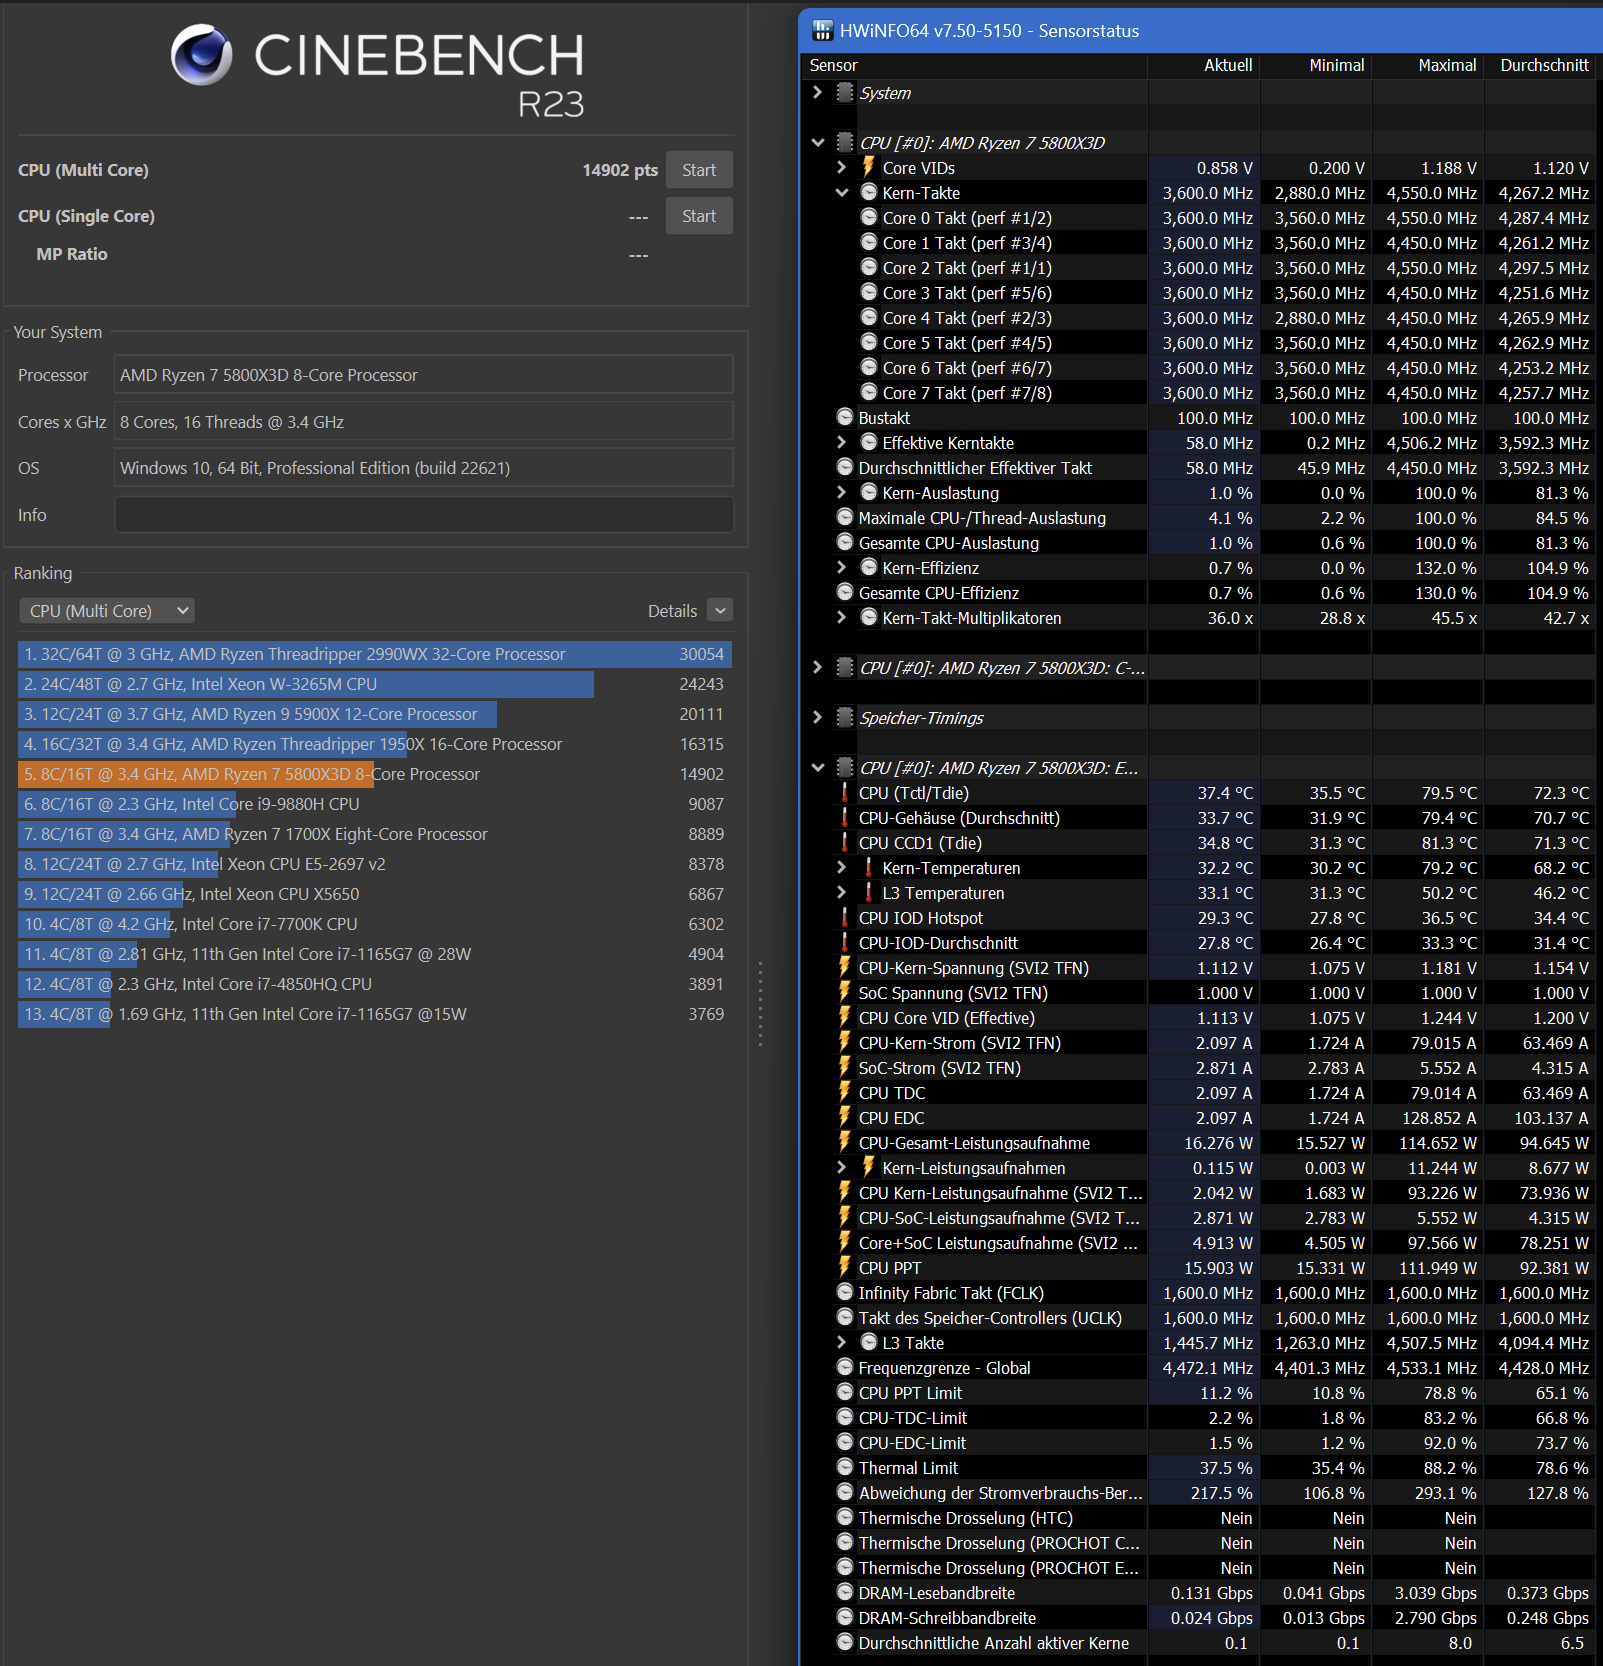This screenshot has height=1666, width=1603.
Task: Select the CPU-EDC-Limit sensor row
Action: pos(1200,1443)
